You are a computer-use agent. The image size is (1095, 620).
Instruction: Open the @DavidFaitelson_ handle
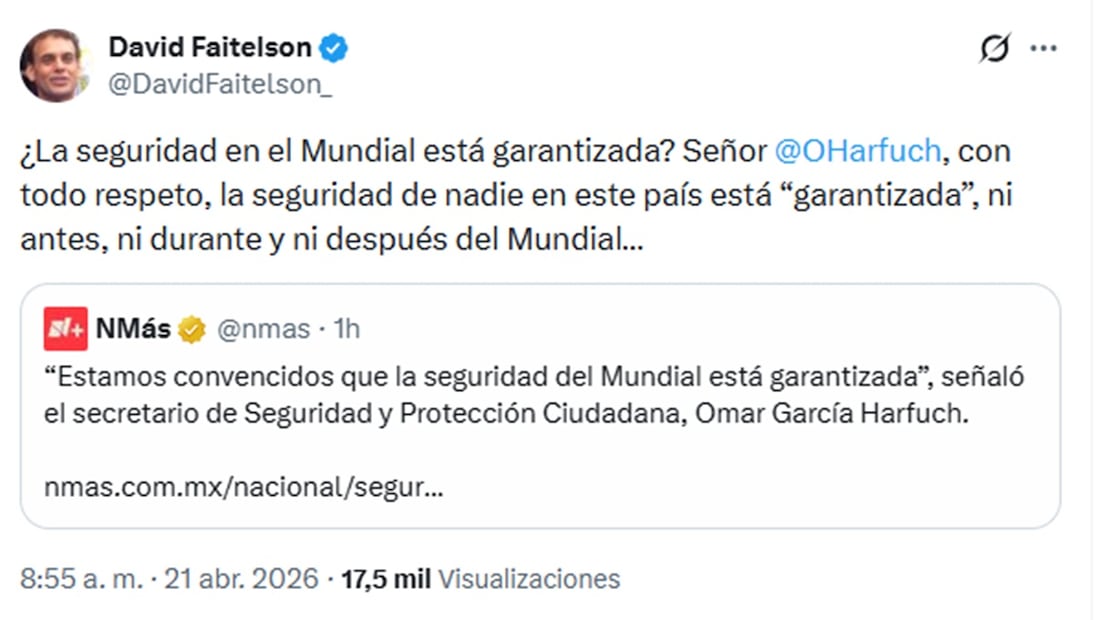coord(219,86)
